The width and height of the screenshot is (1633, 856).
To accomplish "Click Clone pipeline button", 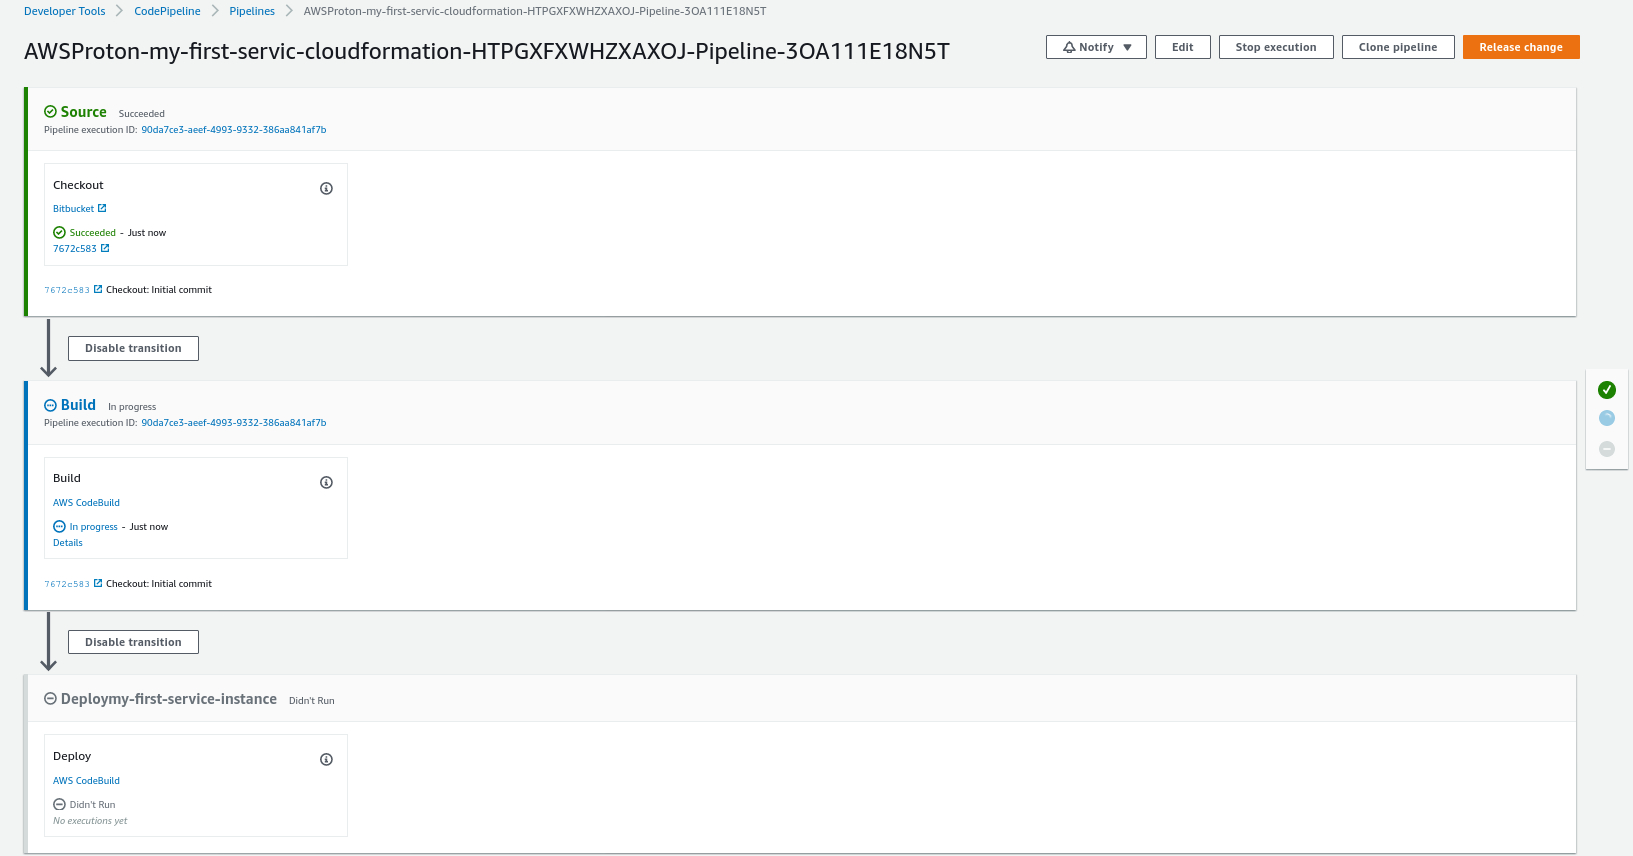I will [x=1398, y=47].
